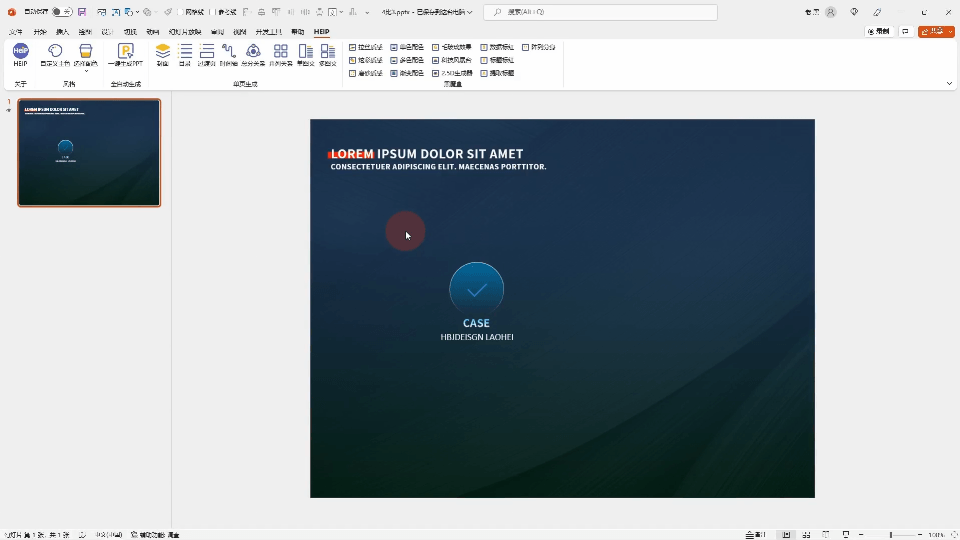Click the 科技风 item in the toolbox group
Viewport: 960px width, 540px height.
tap(452, 60)
